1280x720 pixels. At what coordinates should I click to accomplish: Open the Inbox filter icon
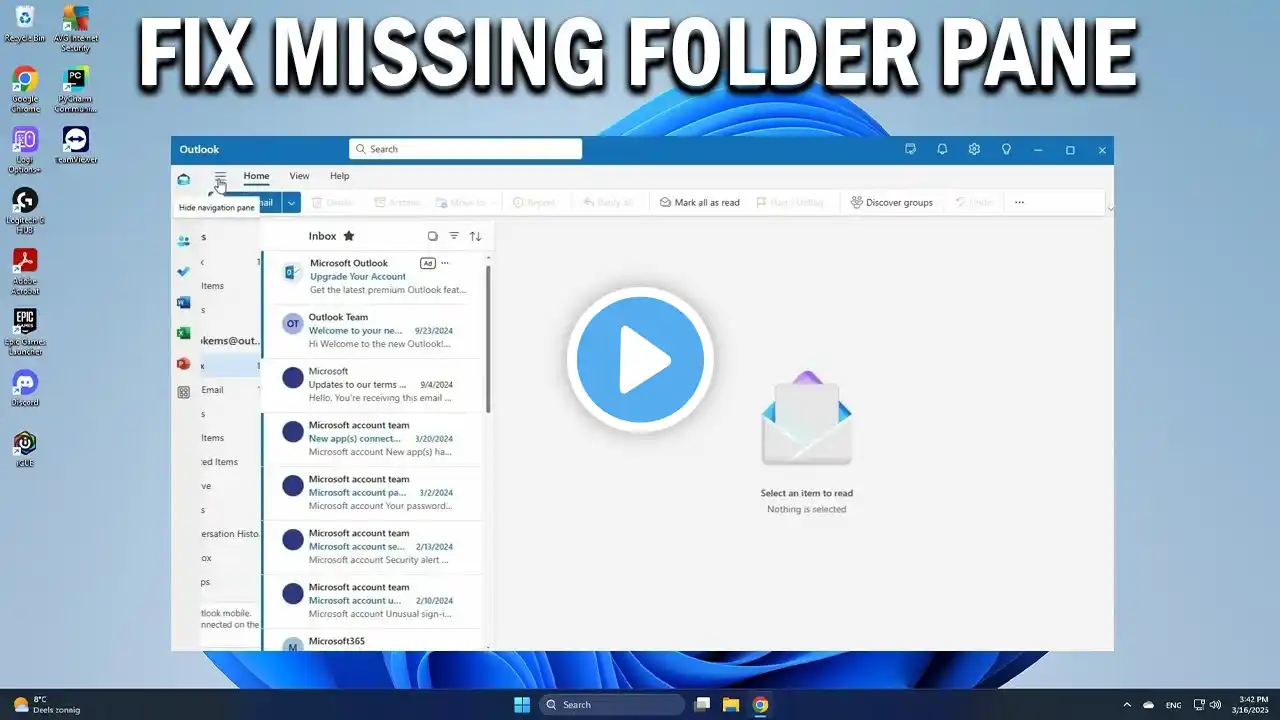pyautogui.click(x=454, y=236)
